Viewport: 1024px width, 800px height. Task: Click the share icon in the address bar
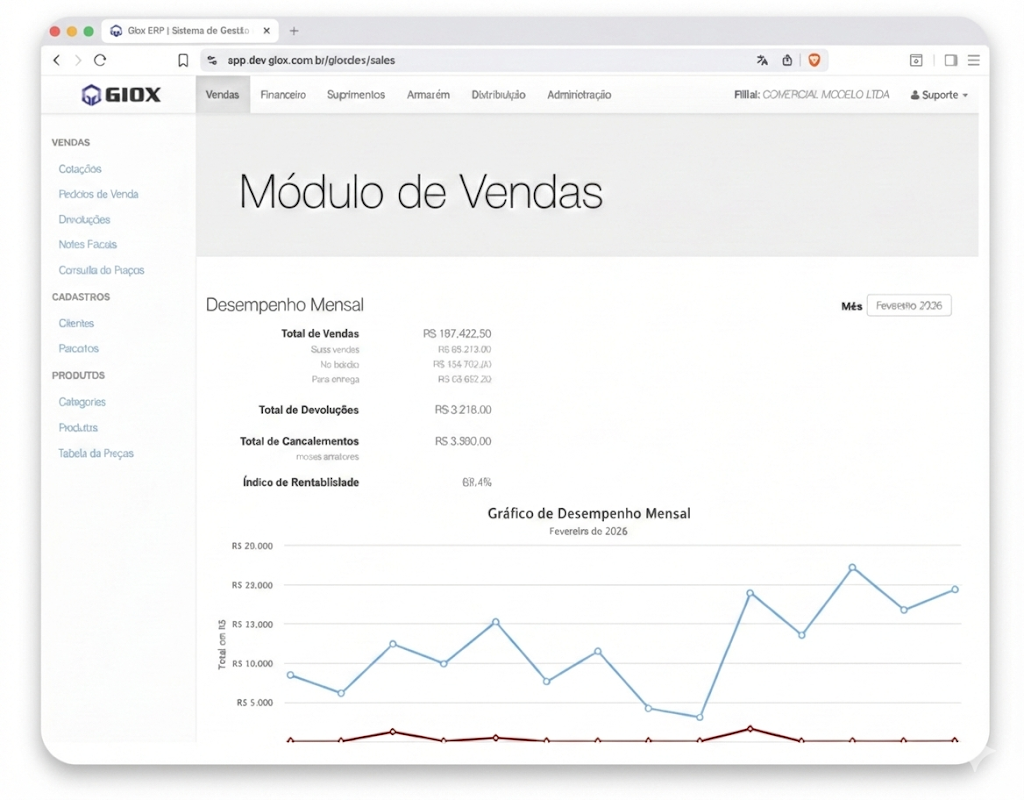(787, 60)
